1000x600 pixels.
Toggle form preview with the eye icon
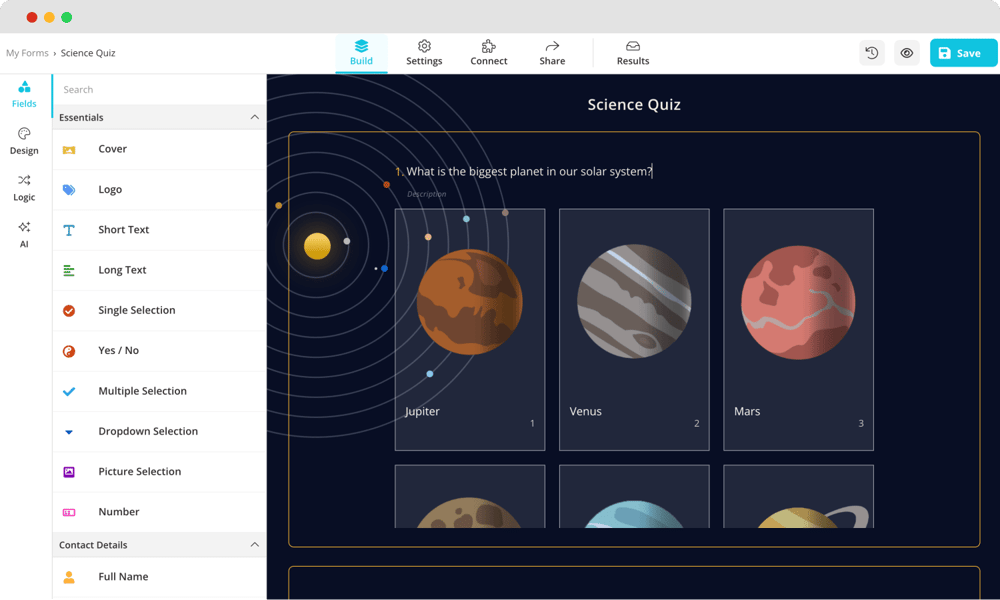pos(906,53)
